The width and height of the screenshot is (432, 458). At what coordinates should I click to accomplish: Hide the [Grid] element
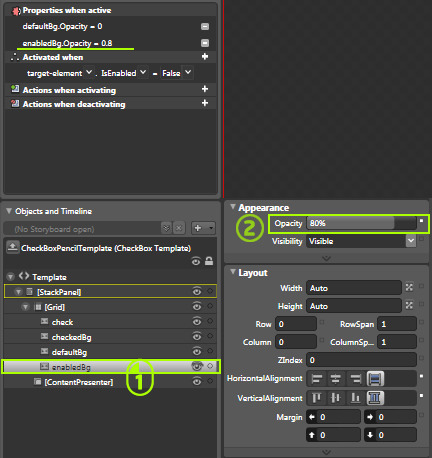(197, 306)
